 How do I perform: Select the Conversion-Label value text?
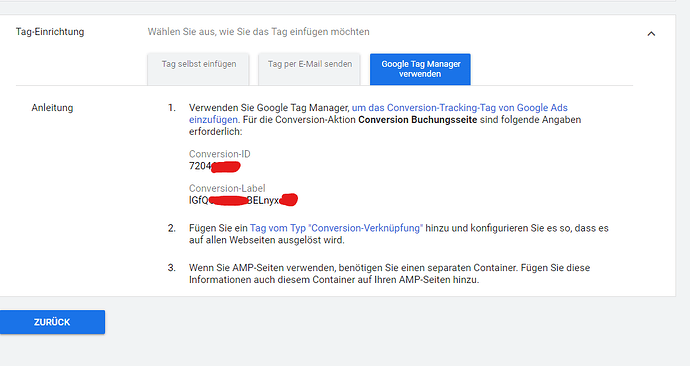243,200
